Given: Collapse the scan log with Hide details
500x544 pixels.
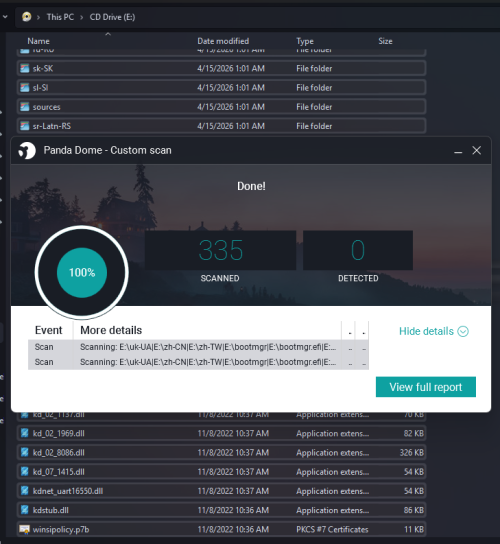Looking at the screenshot, I should (x=434, y=331).
